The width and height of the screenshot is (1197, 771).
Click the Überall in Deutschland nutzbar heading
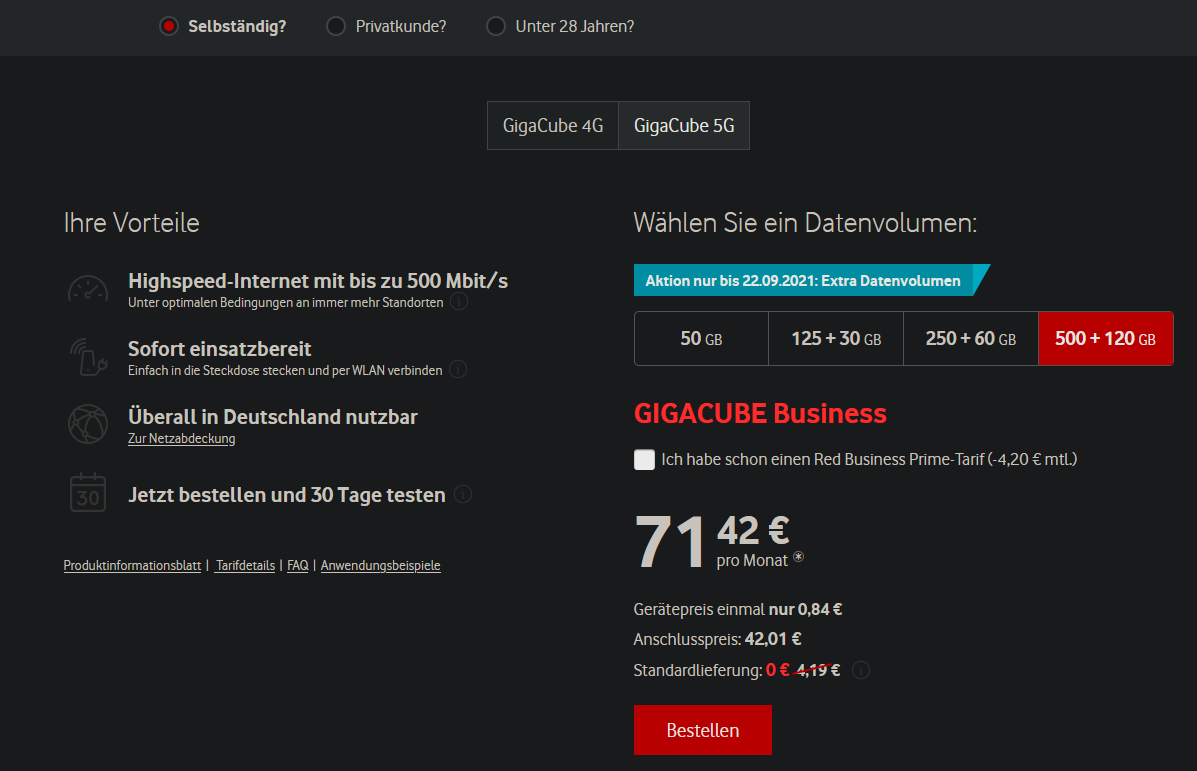point(273,417)
